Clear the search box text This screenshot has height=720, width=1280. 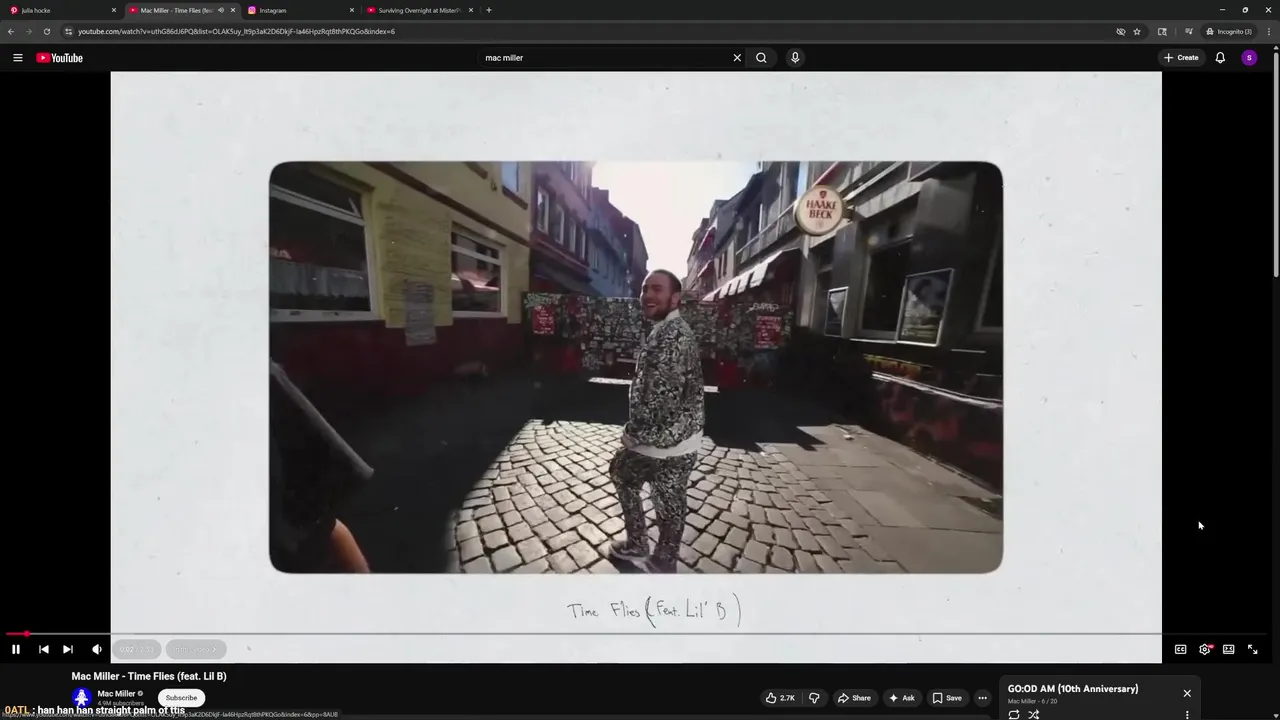pyautogui.click(x=737, y=58)
